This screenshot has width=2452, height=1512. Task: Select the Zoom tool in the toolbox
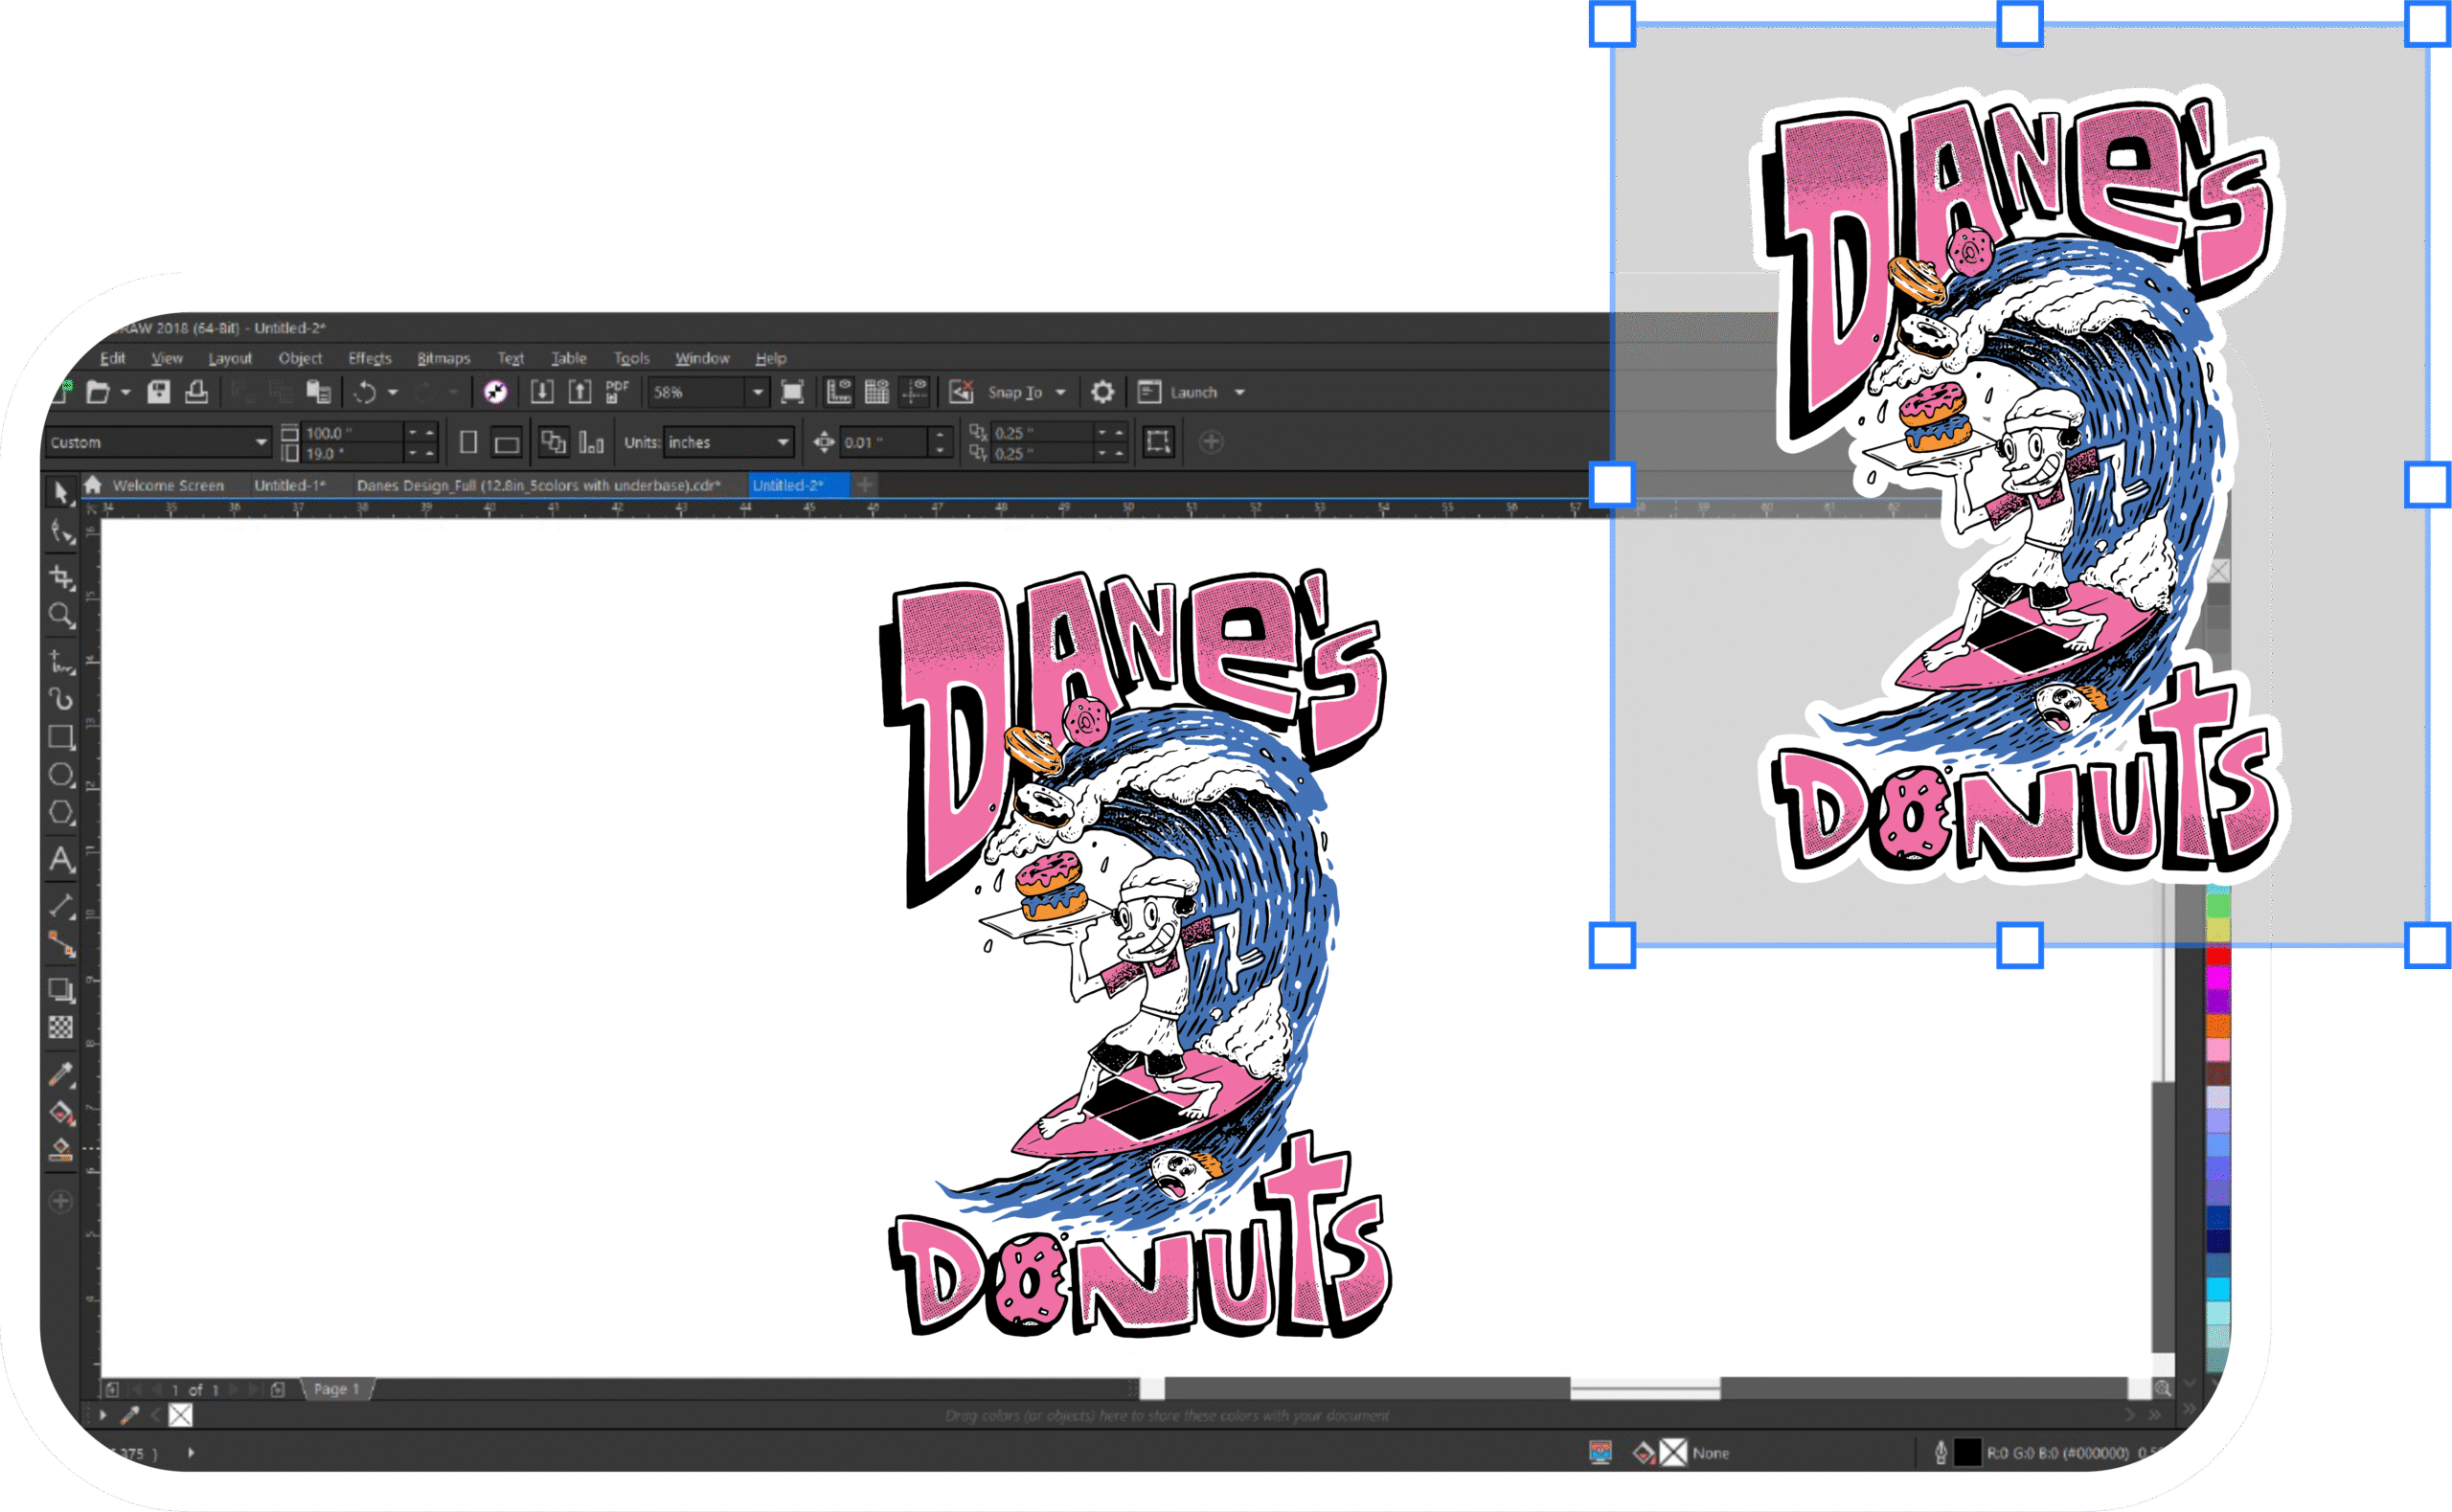[61, 616]
